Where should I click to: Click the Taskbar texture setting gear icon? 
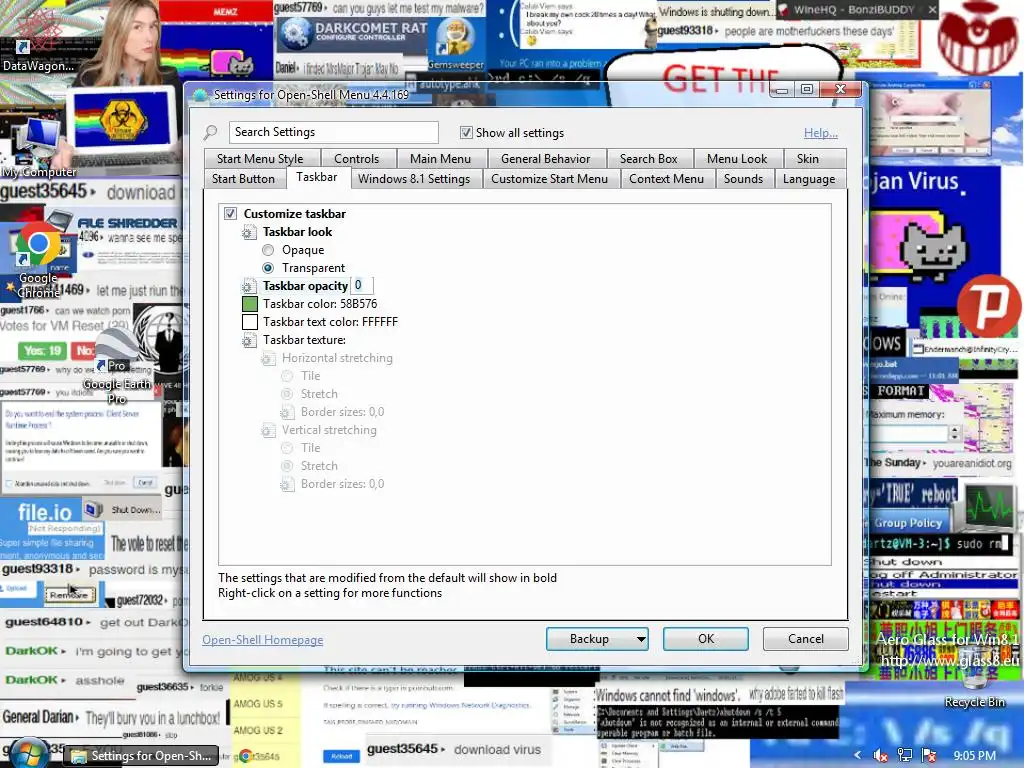[249, 340]
